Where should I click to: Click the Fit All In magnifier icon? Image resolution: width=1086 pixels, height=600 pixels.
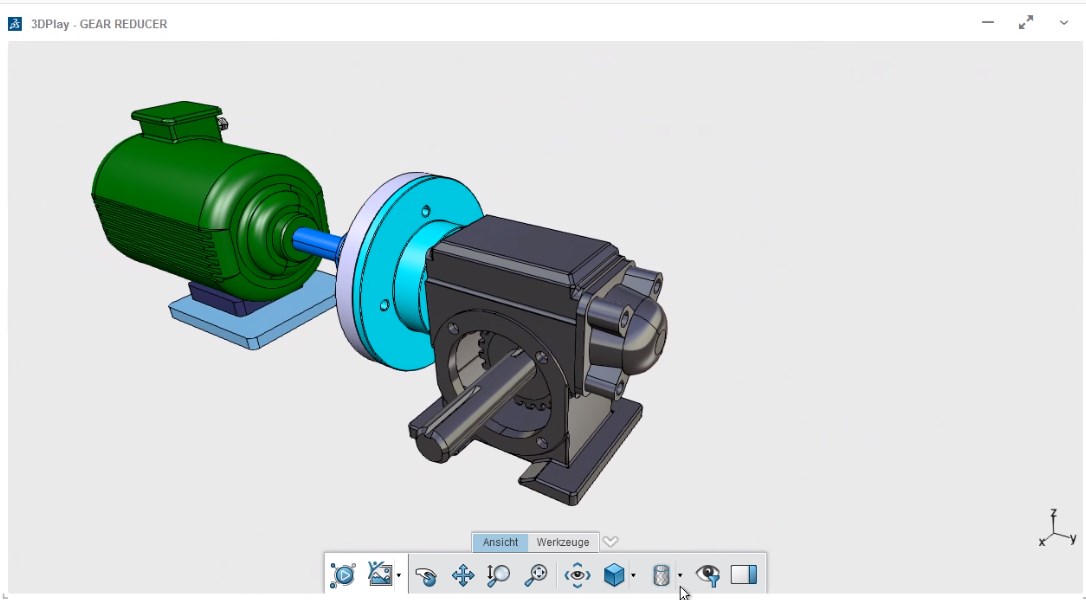coord(536,574)
